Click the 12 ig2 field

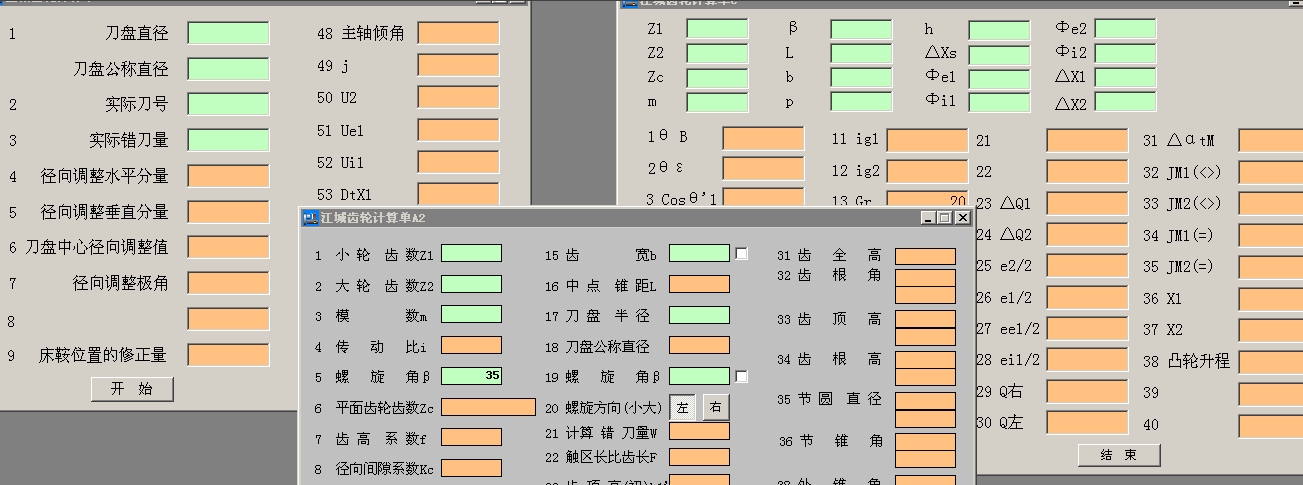[x=927, y=172]
